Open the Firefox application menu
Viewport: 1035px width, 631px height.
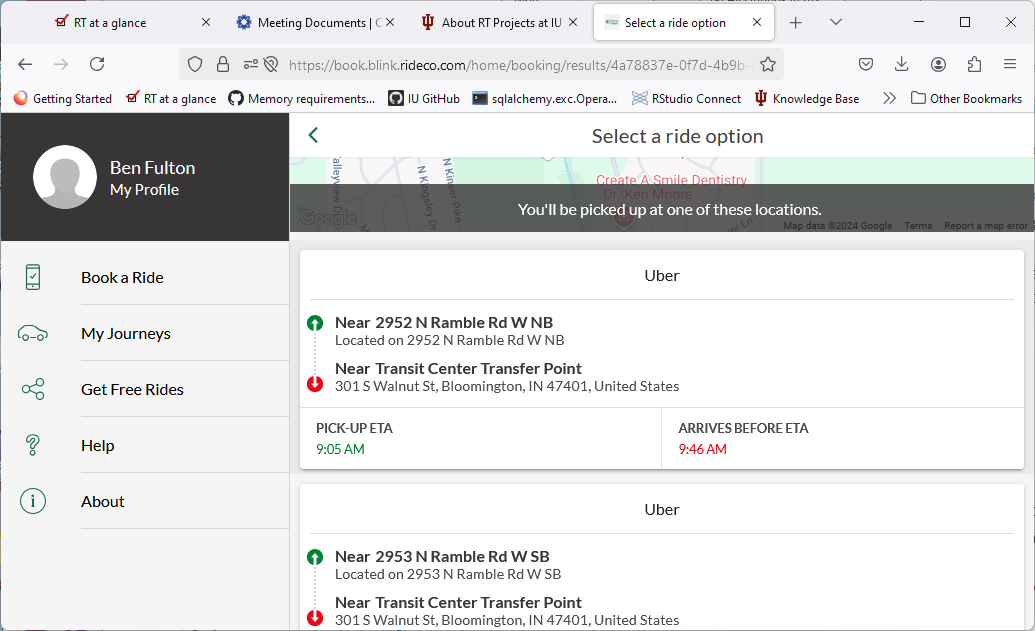1010,64
